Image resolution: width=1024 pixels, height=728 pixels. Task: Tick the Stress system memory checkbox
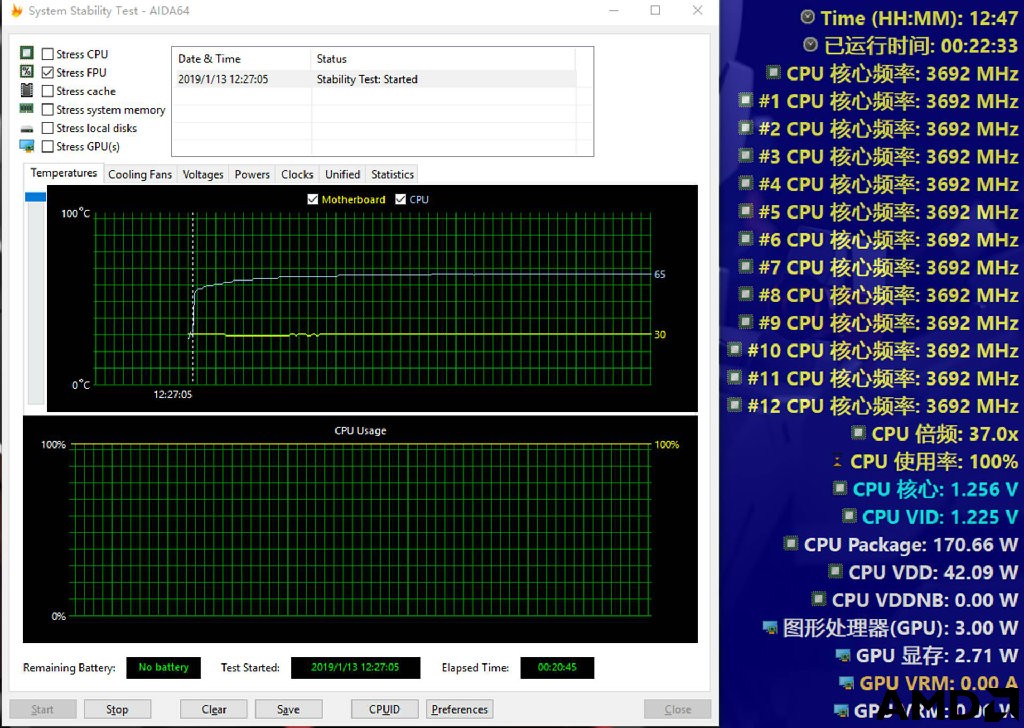48,109
